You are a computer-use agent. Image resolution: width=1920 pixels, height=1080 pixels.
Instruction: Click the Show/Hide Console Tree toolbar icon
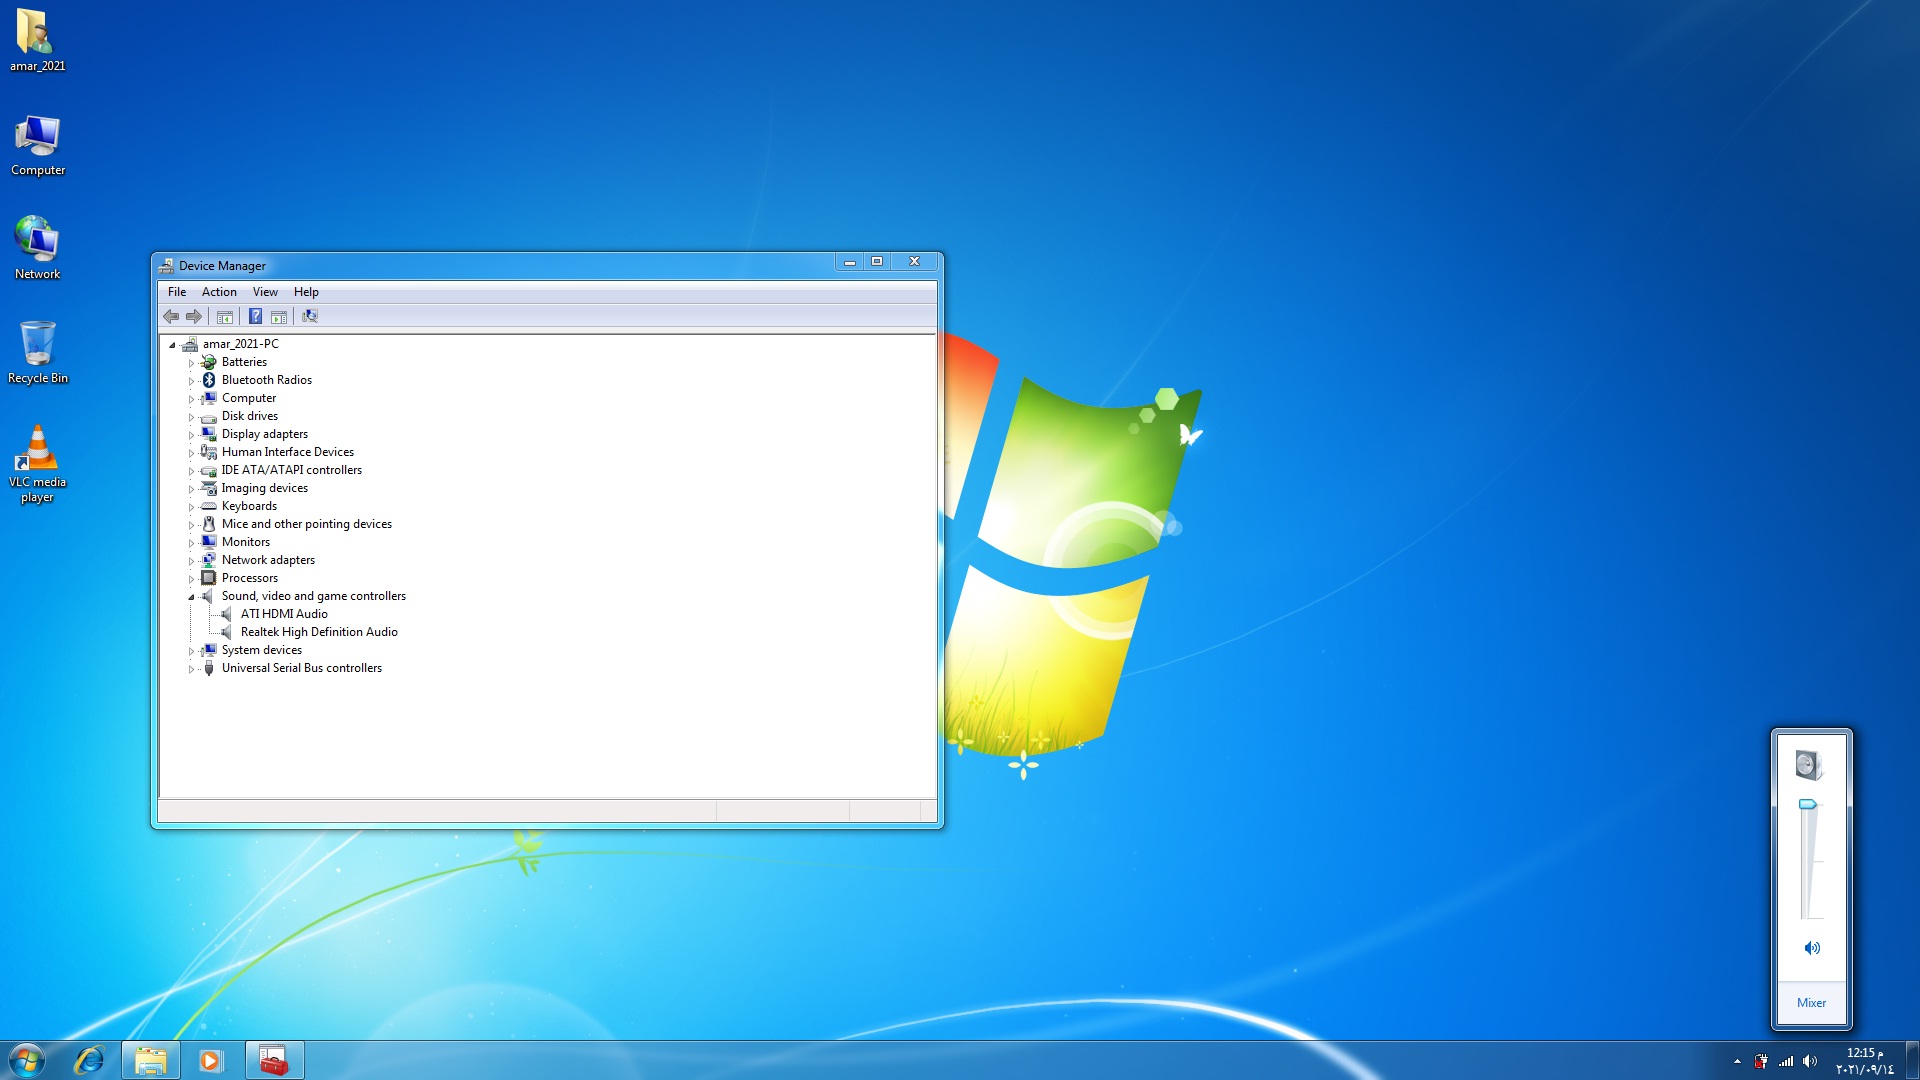pyautogui.click(x=225, y=316)
